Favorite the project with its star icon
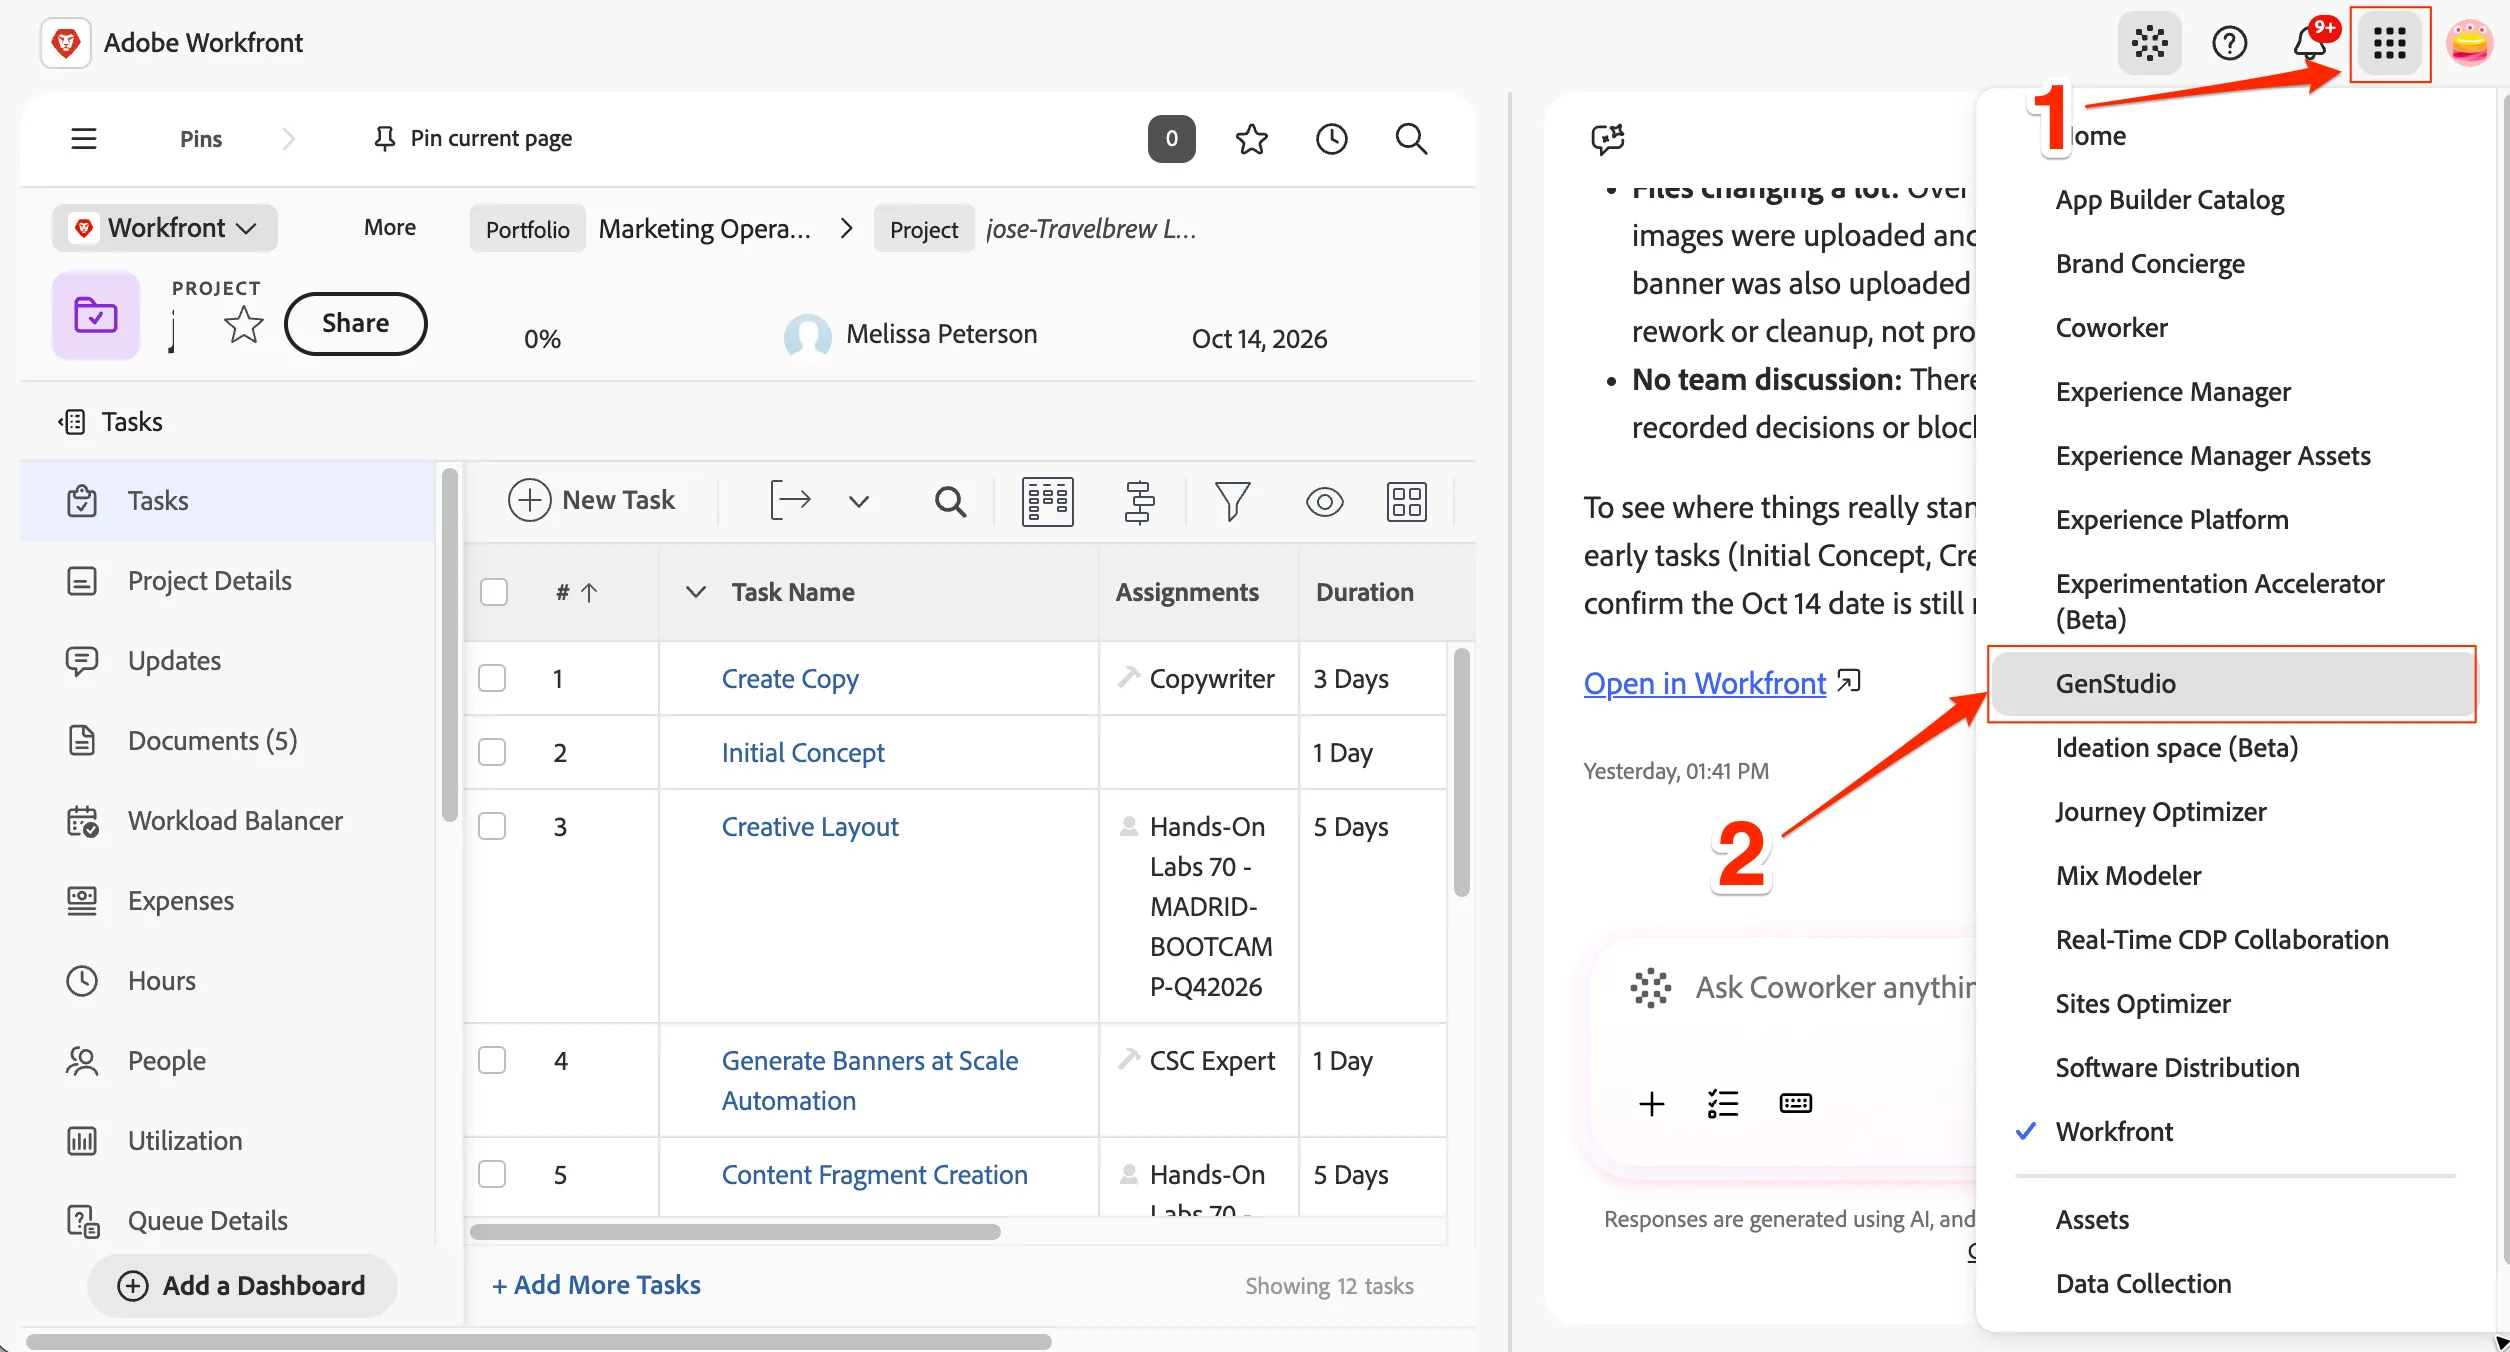The image size is (2510, 1352). click(243, 324)
